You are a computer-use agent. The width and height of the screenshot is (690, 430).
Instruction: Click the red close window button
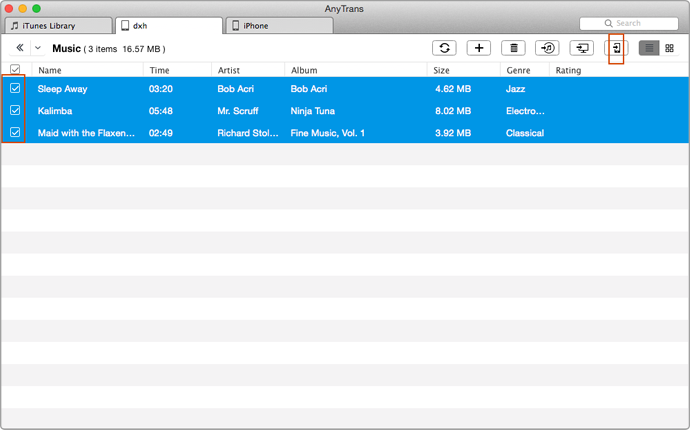click(x=9, y=8)
